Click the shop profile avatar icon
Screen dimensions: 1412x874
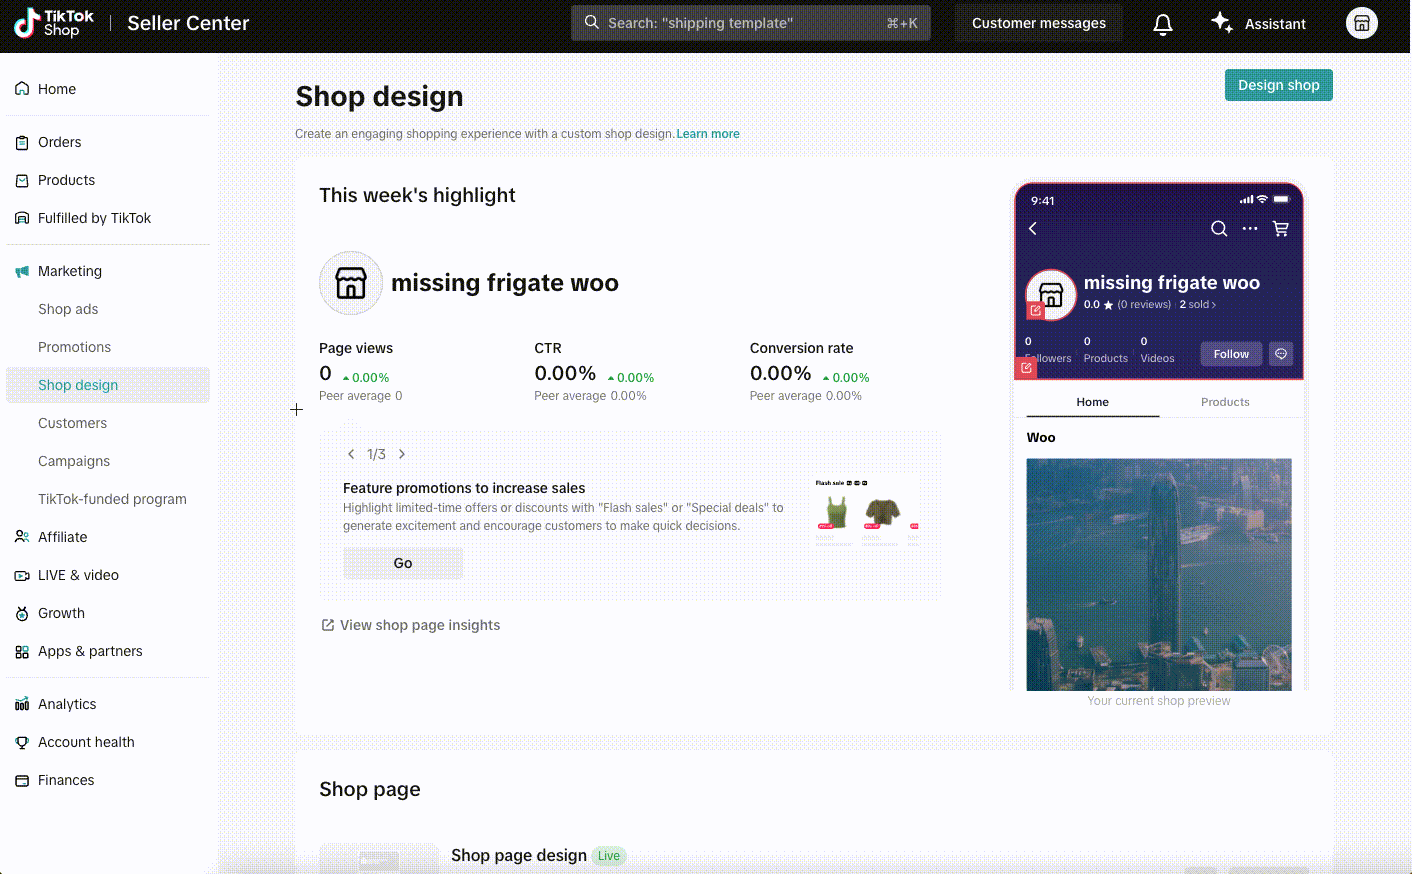(1361, 23)
